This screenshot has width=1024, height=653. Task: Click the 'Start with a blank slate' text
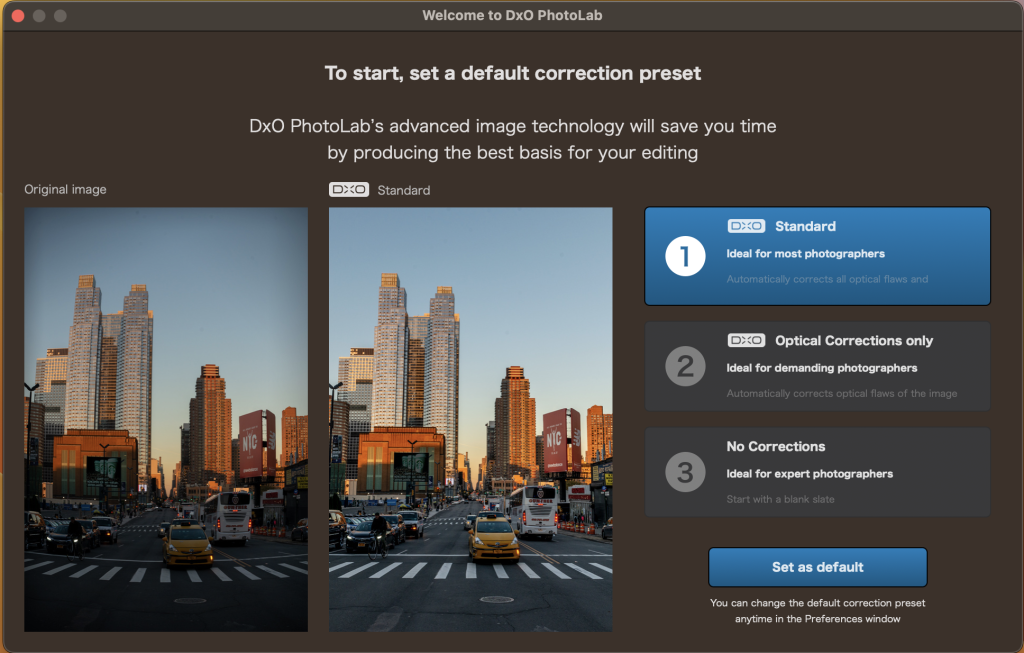pos(780,499)
